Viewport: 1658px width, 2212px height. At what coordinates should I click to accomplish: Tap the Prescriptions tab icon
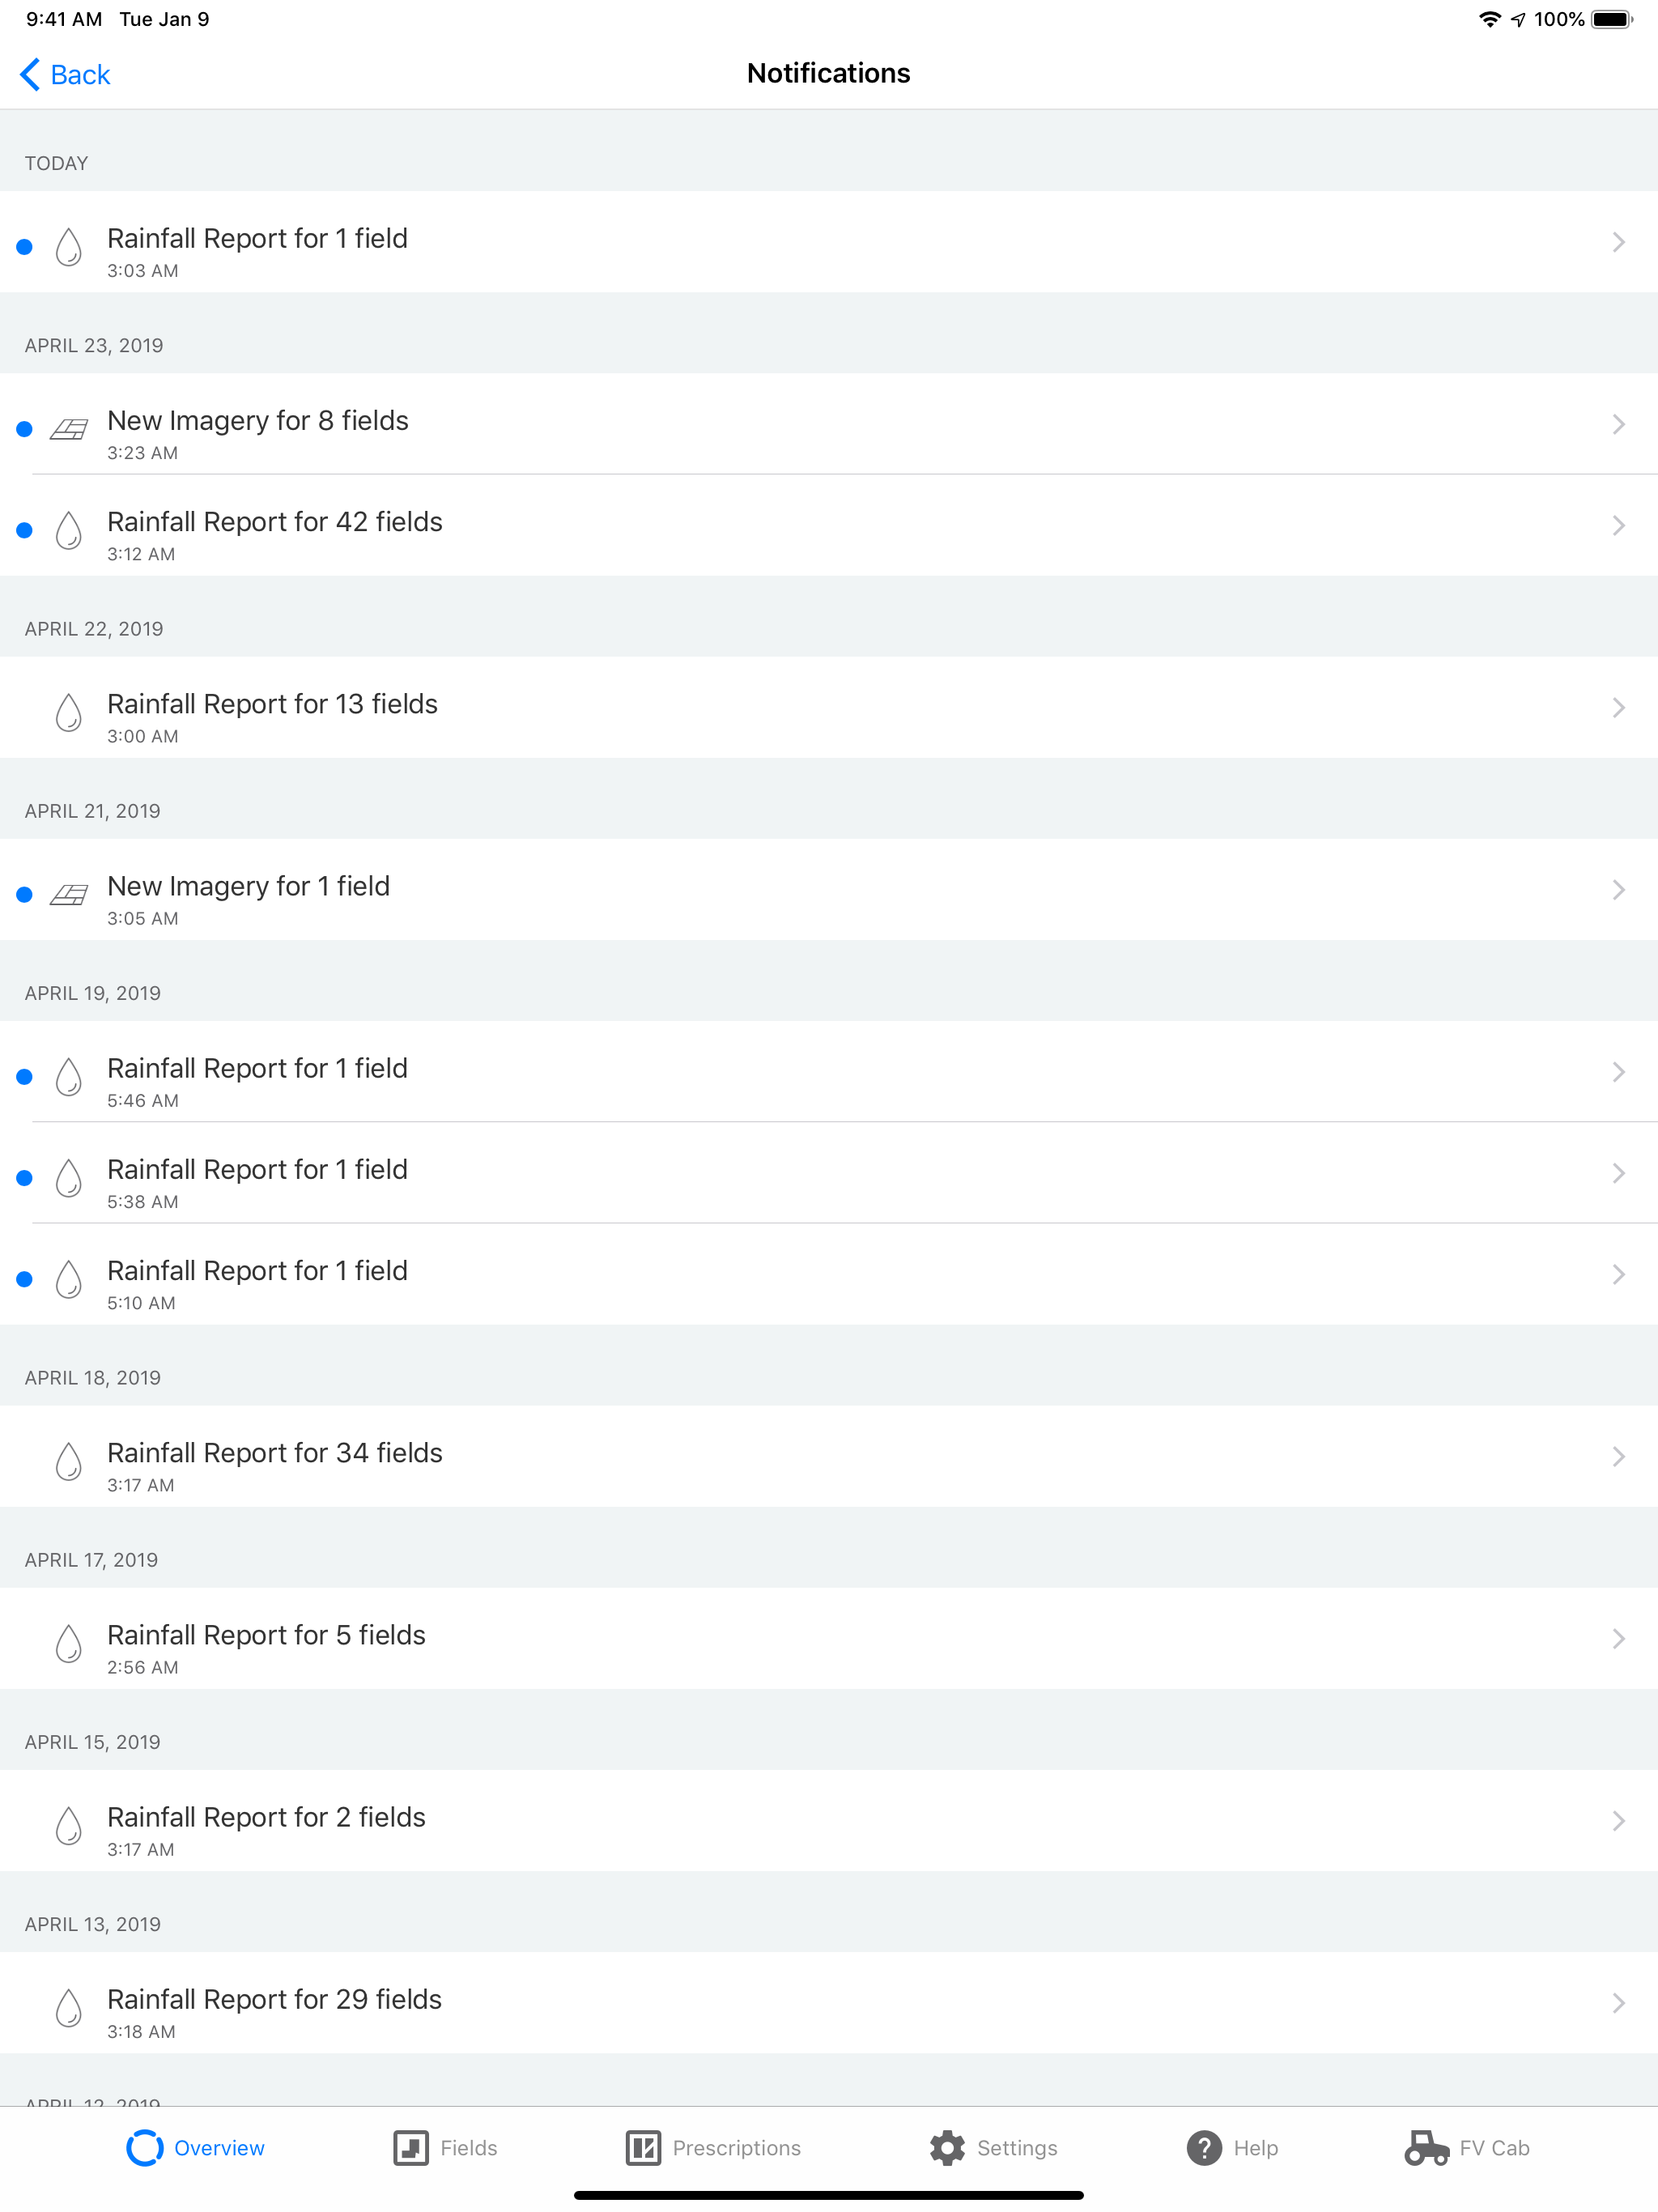643,2147
